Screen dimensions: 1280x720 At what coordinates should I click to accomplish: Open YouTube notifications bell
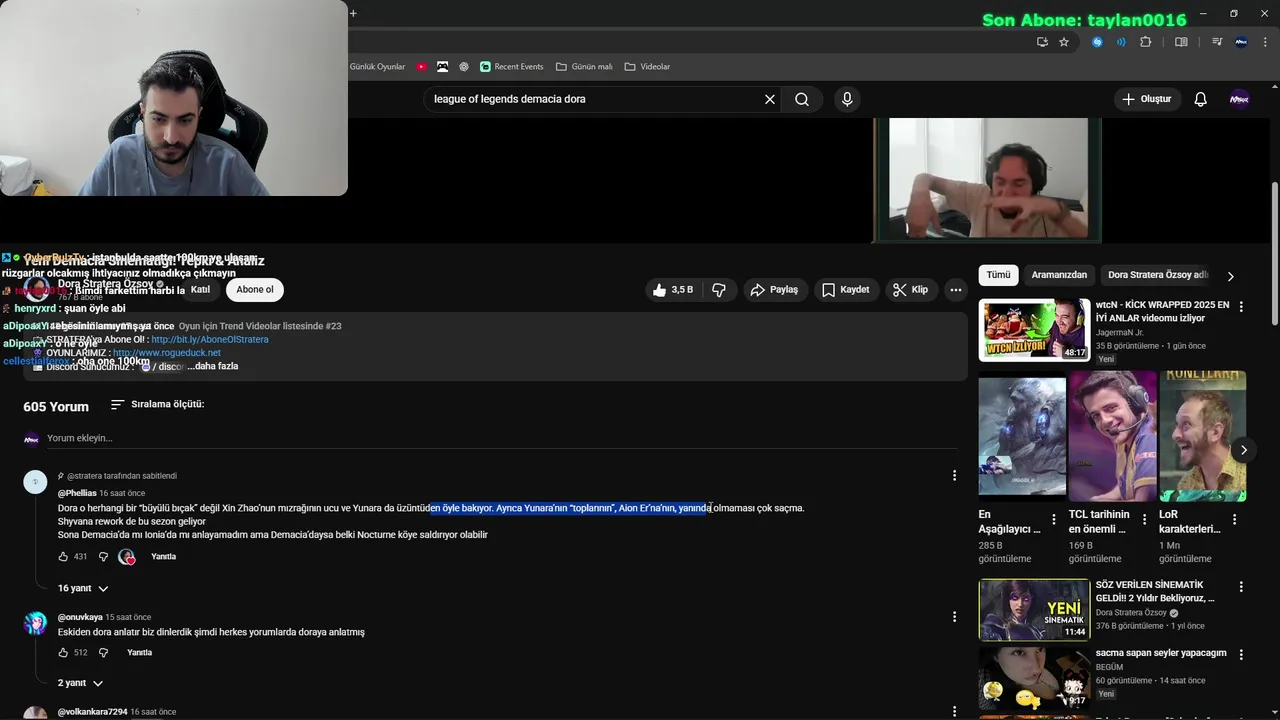pyautogui.click(x=1201, y=99)
